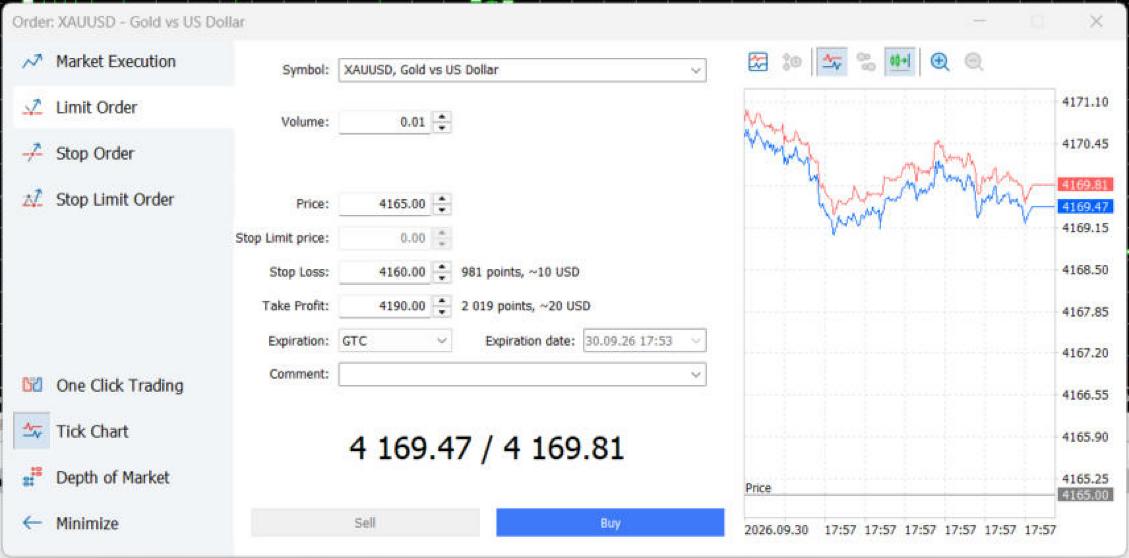Screen dimensions: 1129x558
Task: Decrease Stop Loss with down arrow
Action: 442,278
